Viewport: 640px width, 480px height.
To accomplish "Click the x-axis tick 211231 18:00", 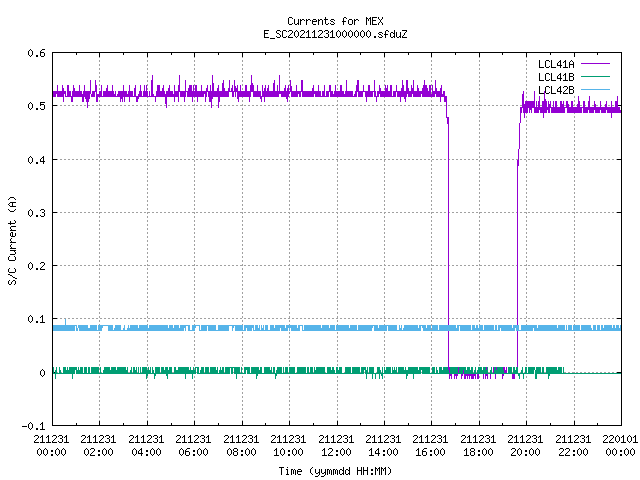I will pyautogui.click(x=478, y=446).
